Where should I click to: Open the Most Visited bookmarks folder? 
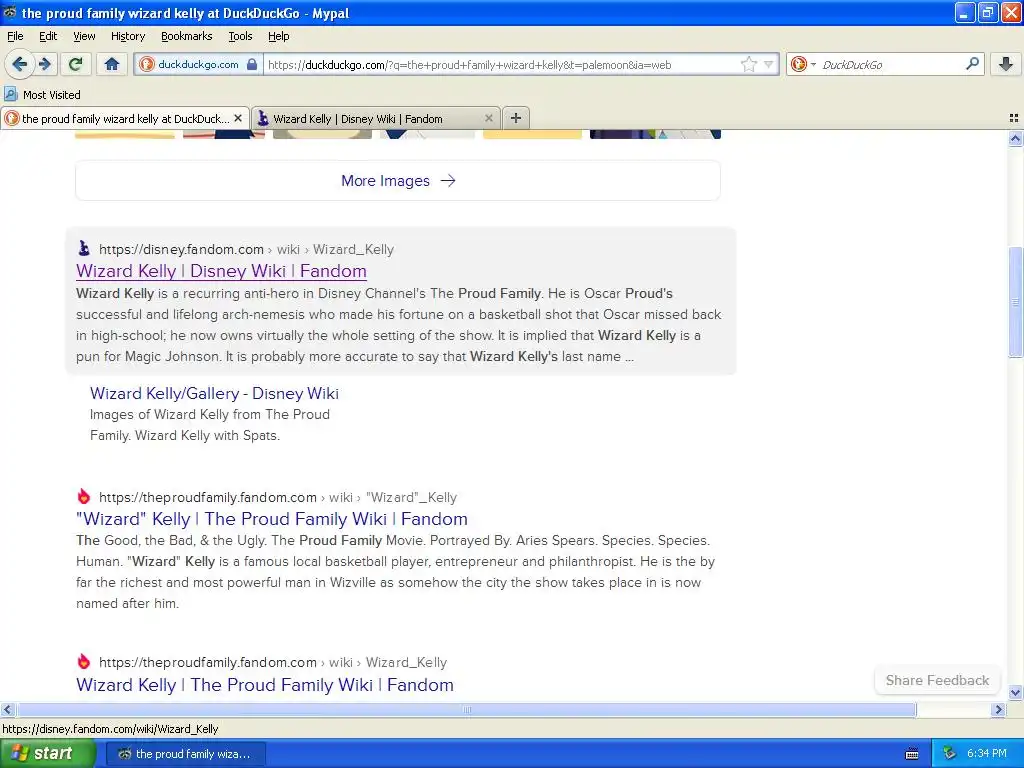pyautogui.click(x=42, y=95)
